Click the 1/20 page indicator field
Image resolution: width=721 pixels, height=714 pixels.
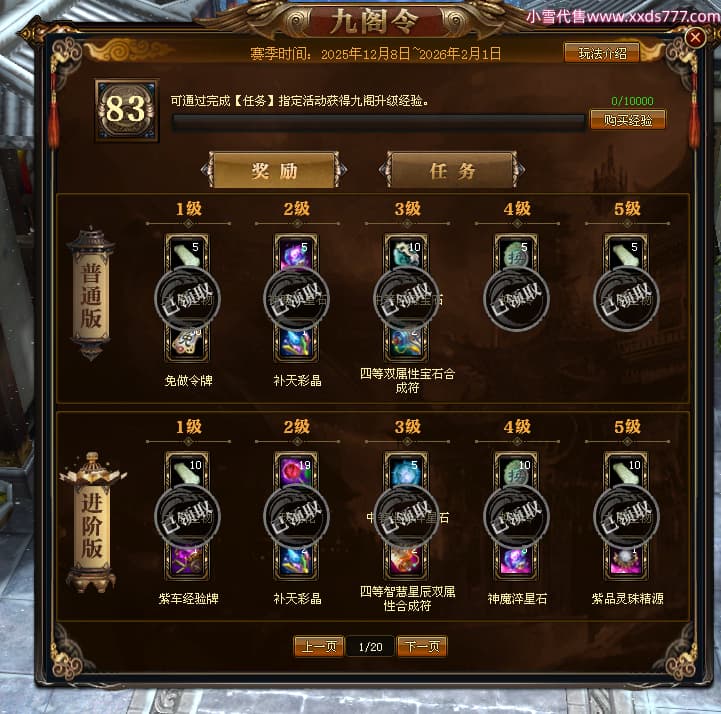pos(370,647)
